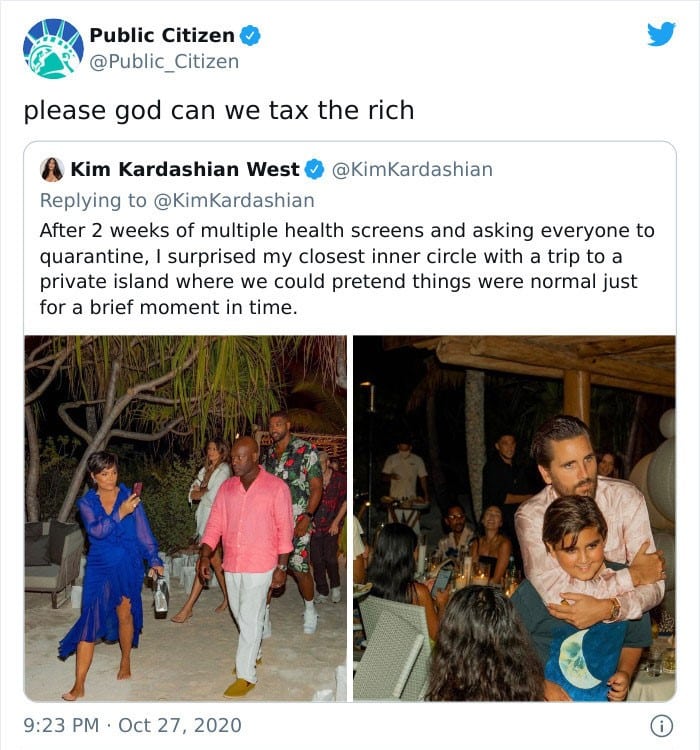Click the Twitter bird logo
The width and height of the screenshot is (700, 750).
tap(661, 34)
